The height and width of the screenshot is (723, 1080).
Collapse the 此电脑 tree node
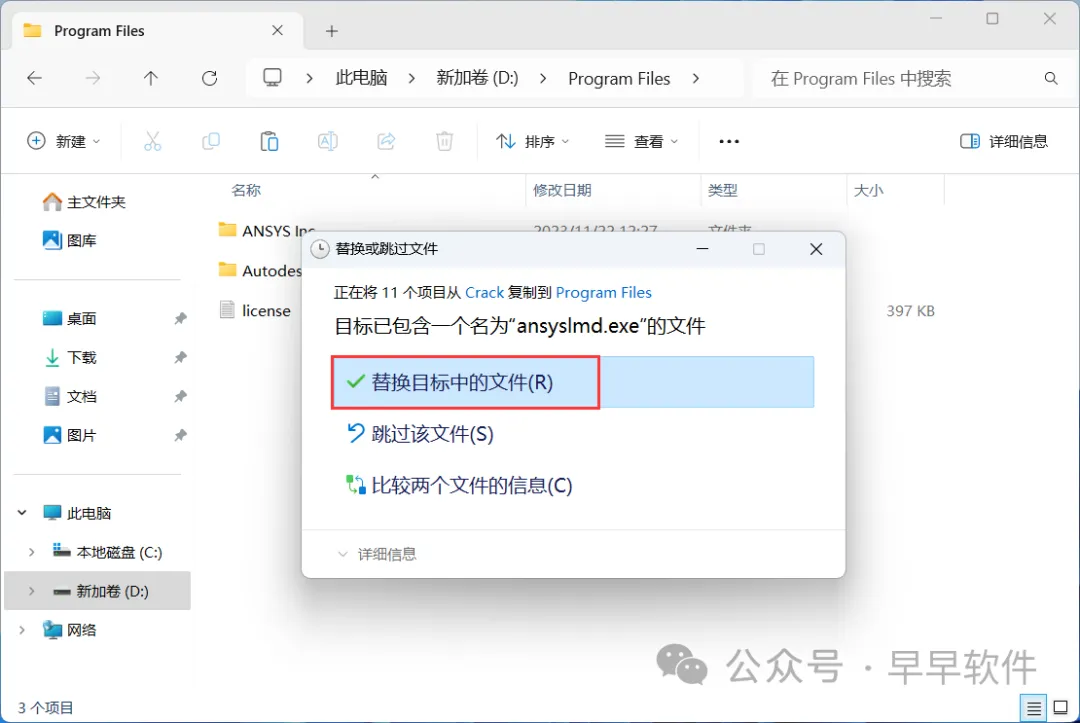click(x=22, y=513)
